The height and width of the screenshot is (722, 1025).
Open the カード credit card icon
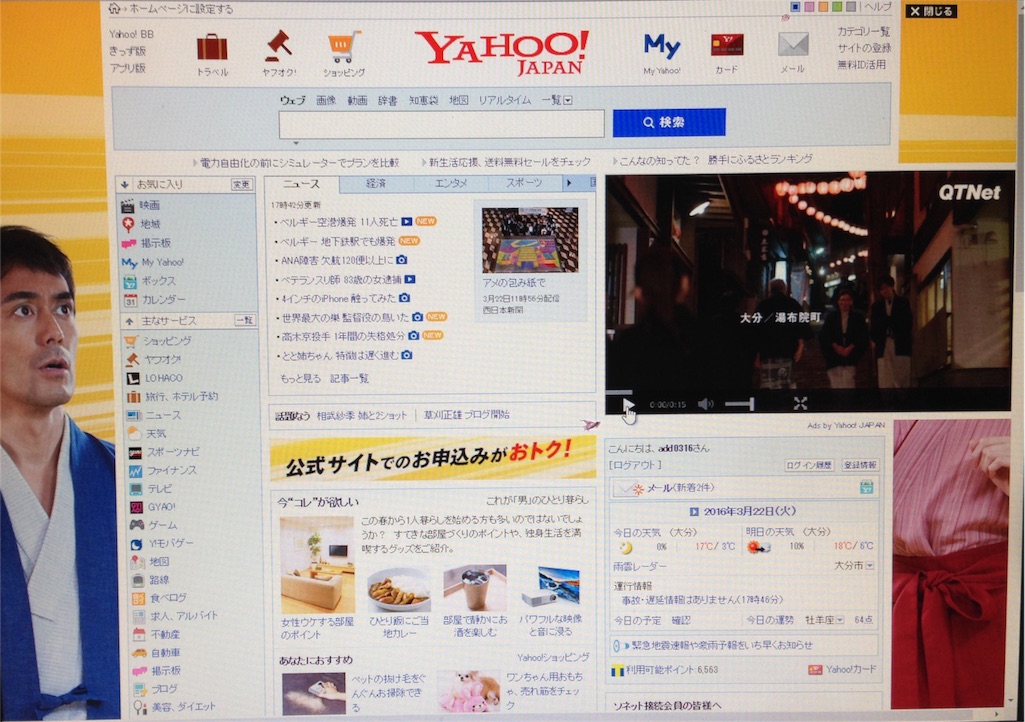pos(727,45)
